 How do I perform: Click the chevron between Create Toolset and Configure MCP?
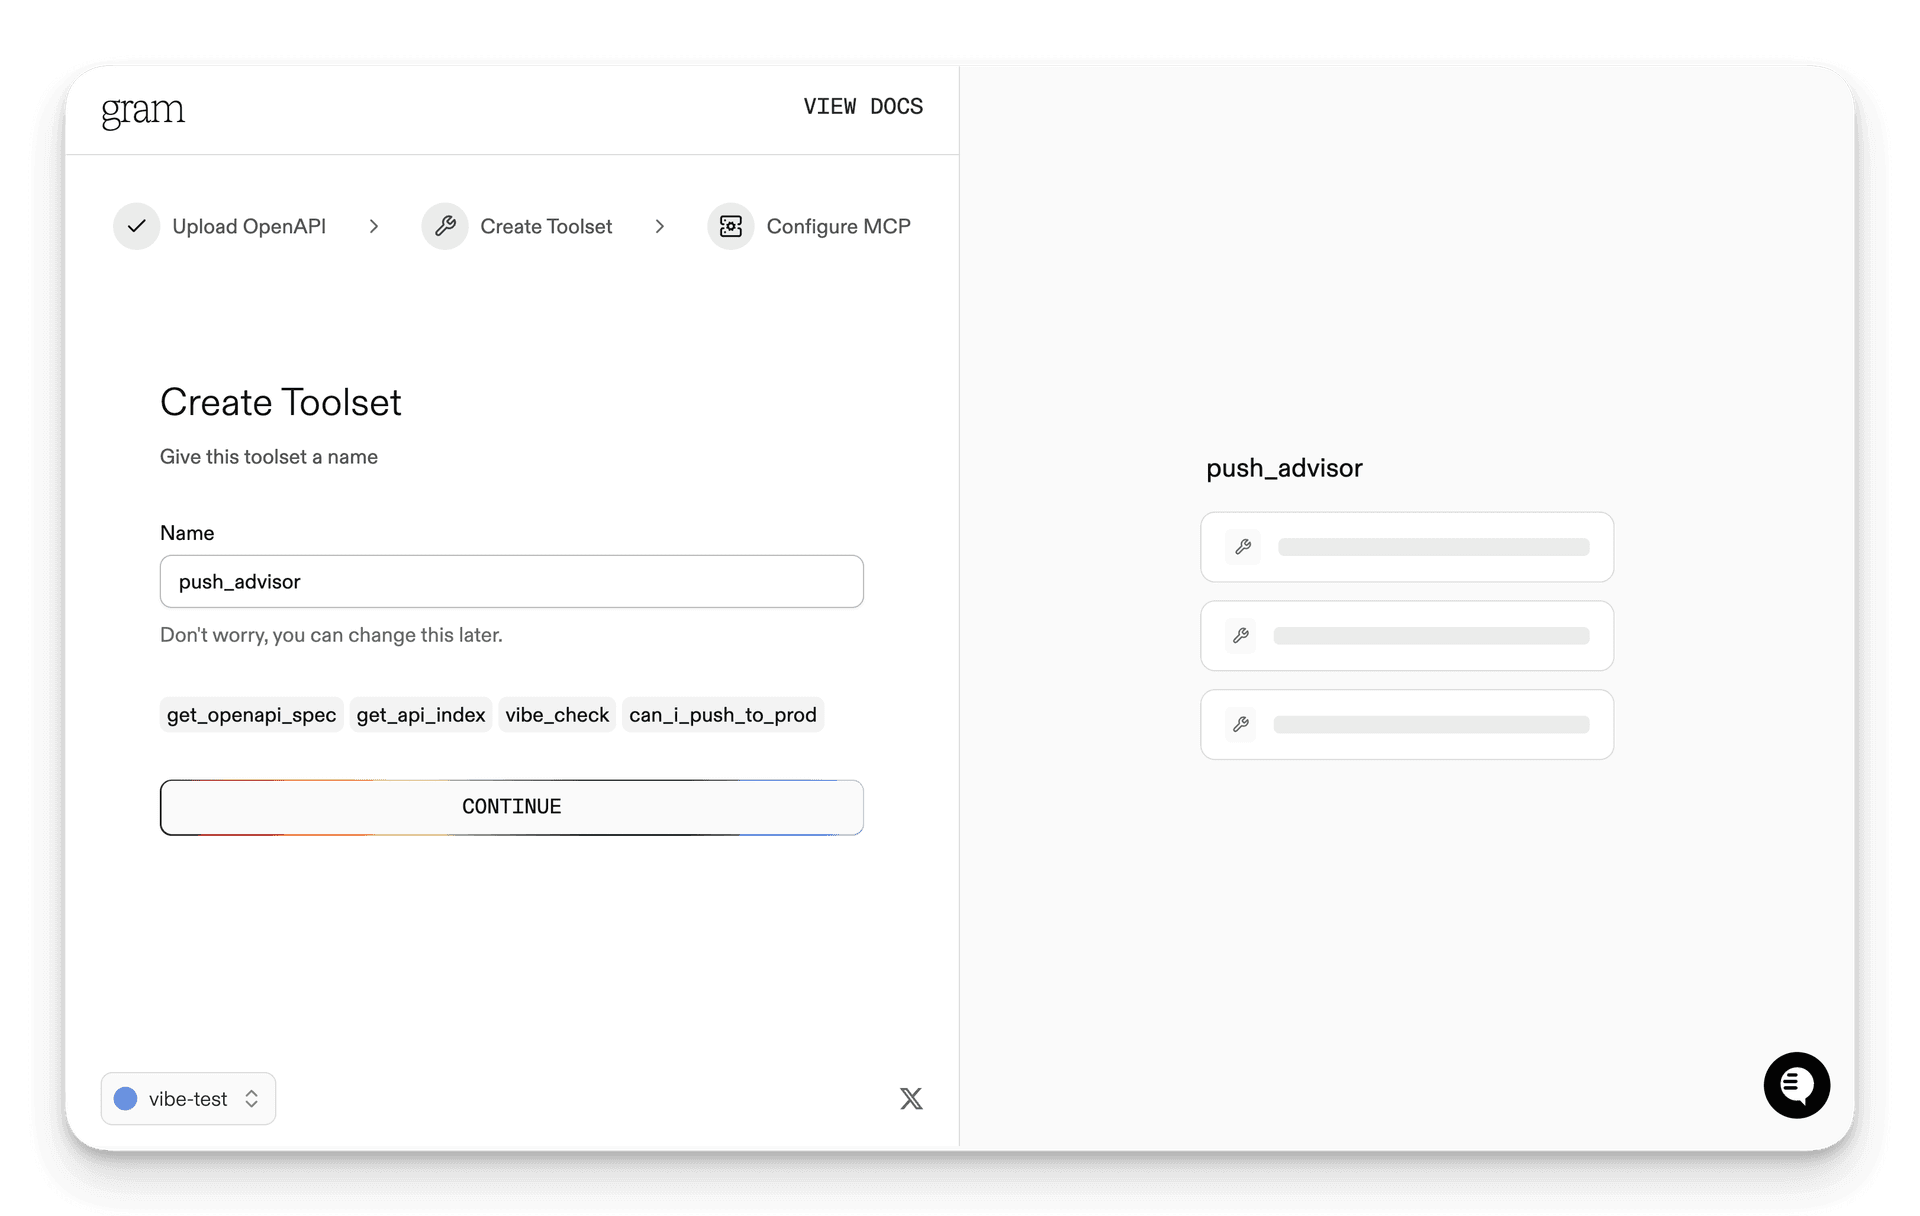click(x=660, y=226)
